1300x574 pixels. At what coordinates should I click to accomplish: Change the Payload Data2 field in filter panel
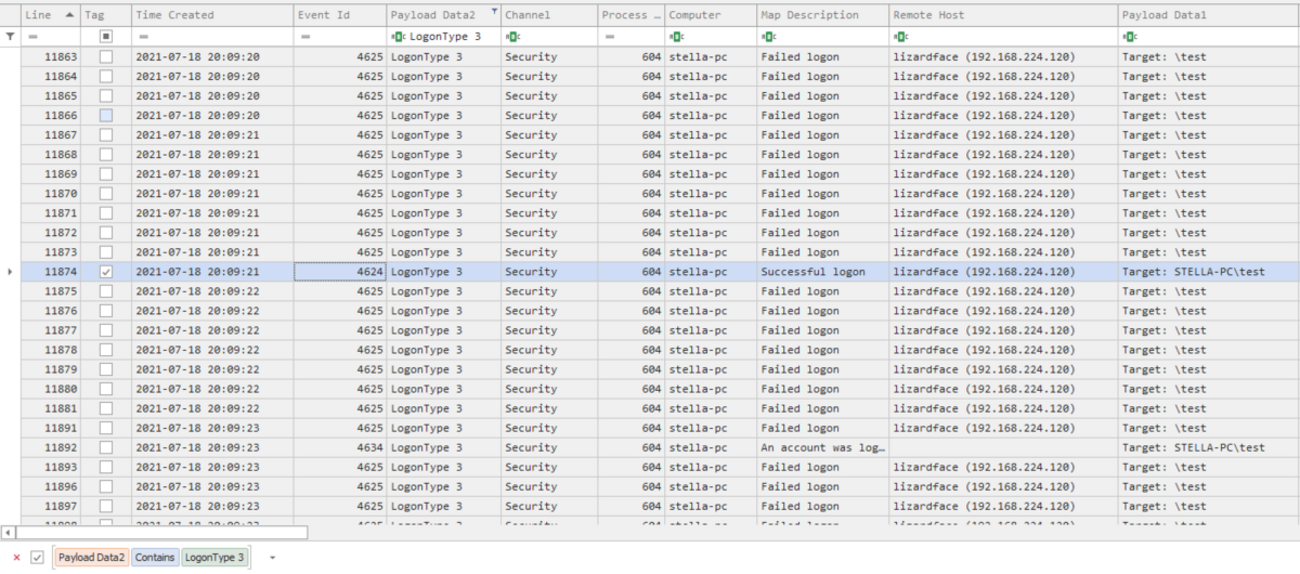tap(92, 557)
